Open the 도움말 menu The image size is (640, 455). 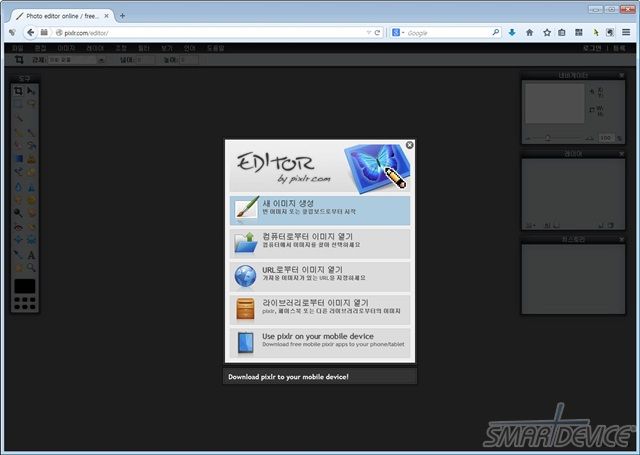[216, 48]
